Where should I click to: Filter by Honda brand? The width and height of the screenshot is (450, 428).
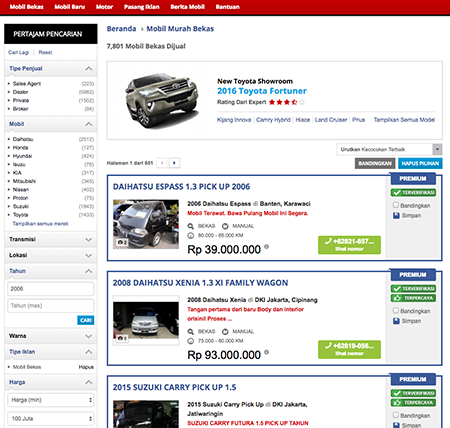20,148
